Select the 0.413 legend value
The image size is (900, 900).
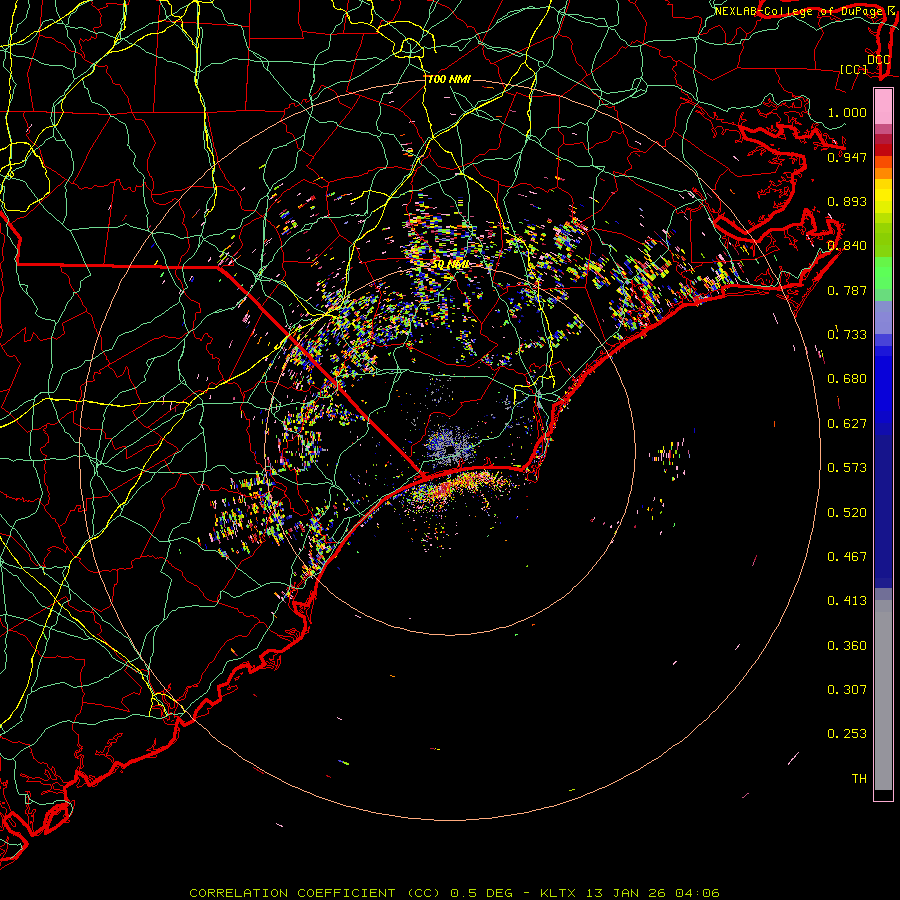pos(847,601)
